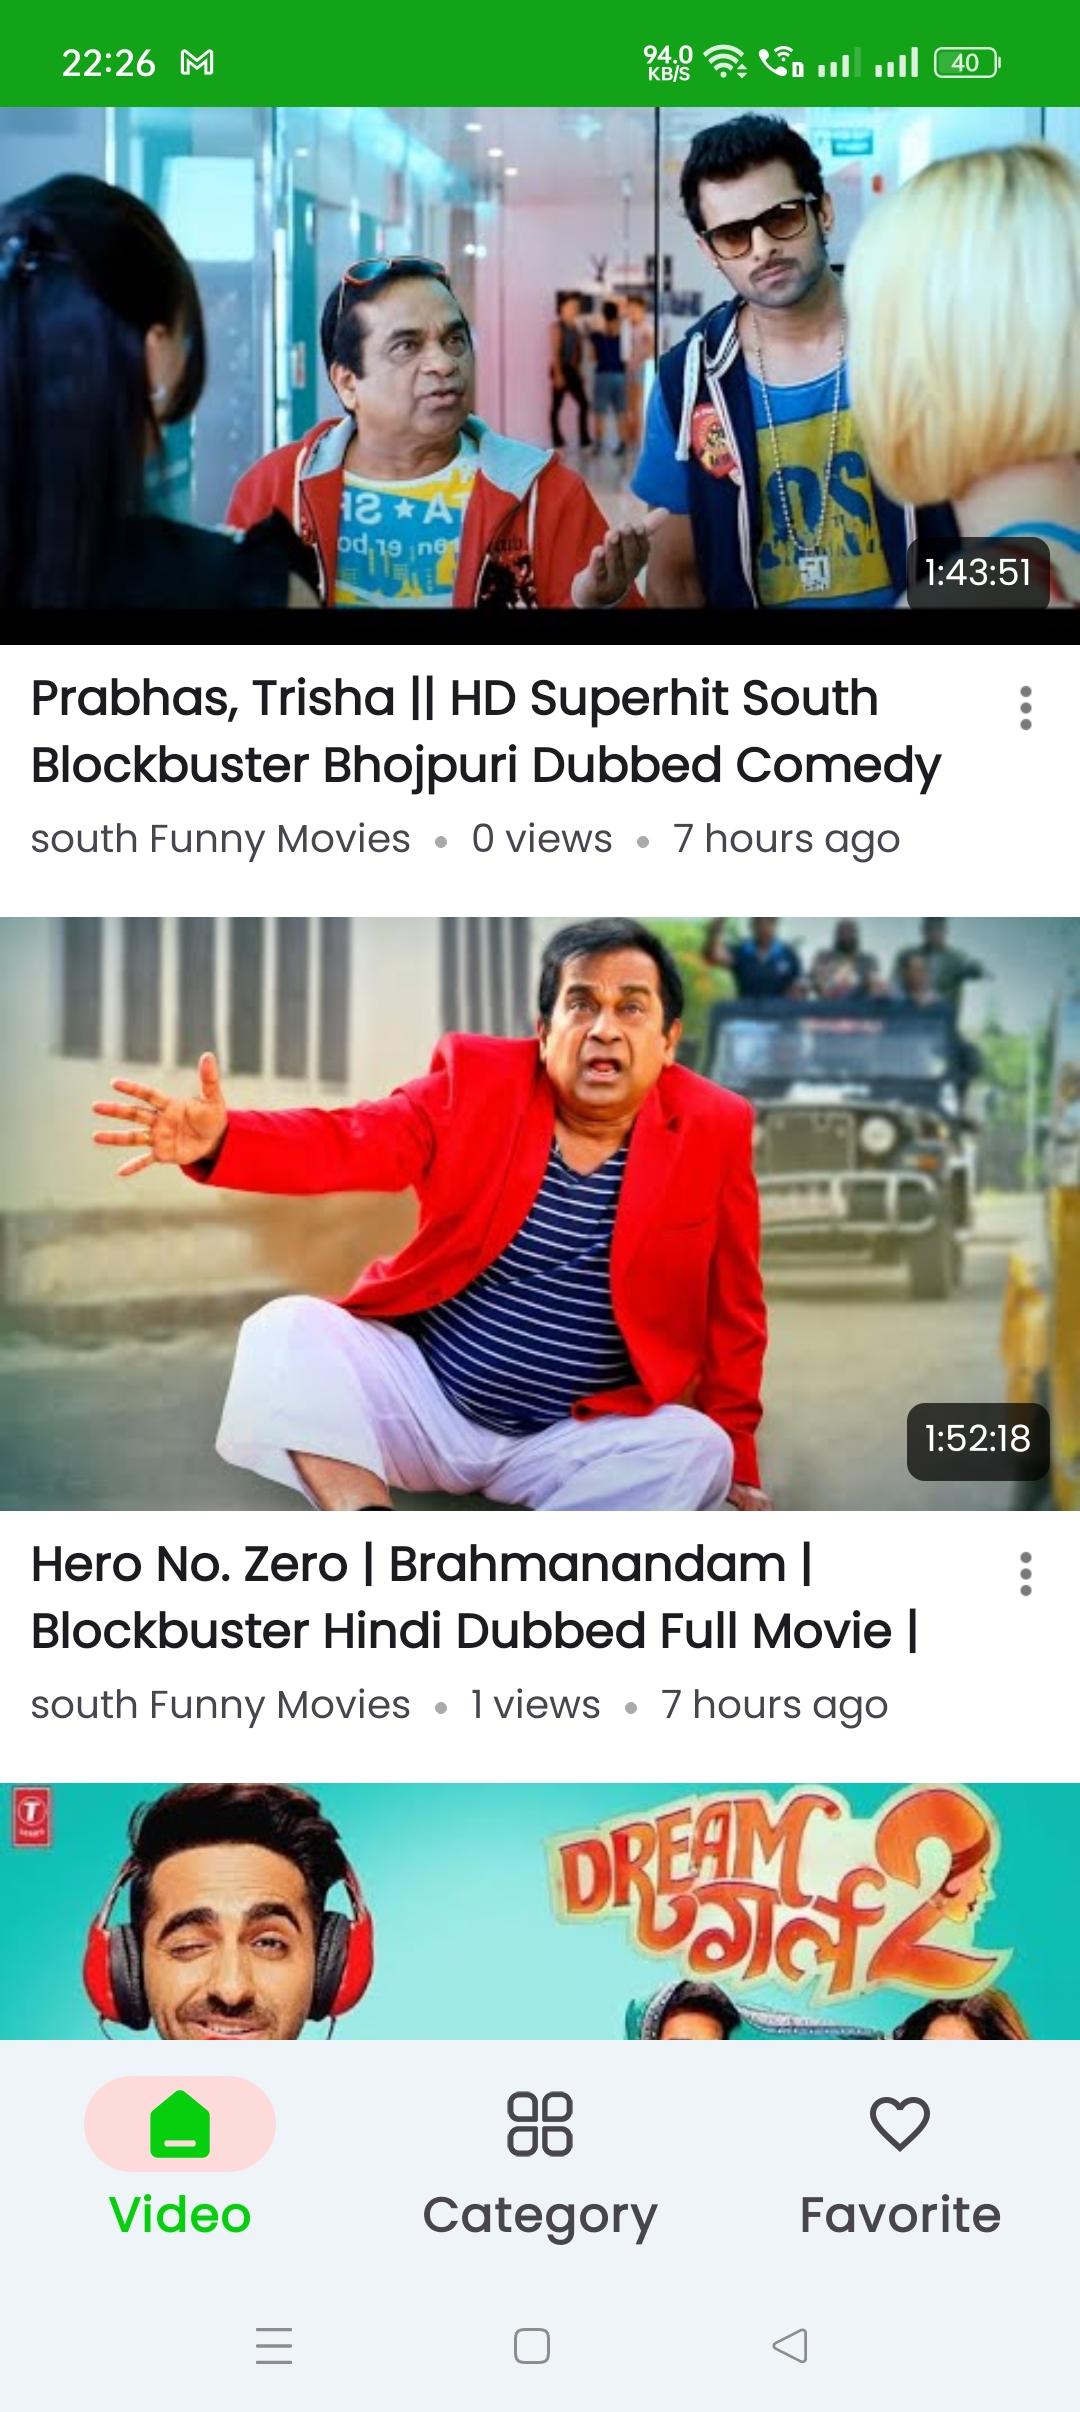Tap south Funny Movies channel under second video
Viewport: 1080px width, 2412px height.
(x=220, y=1705)
